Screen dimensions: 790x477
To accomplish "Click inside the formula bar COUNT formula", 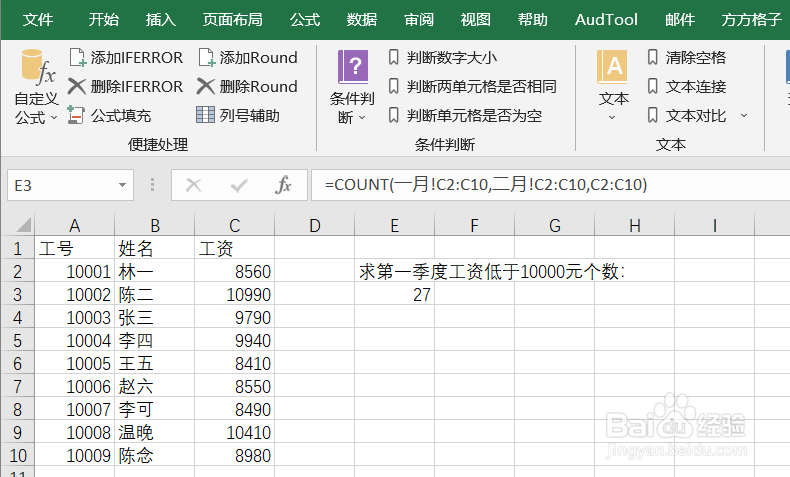I will (486, 185).
